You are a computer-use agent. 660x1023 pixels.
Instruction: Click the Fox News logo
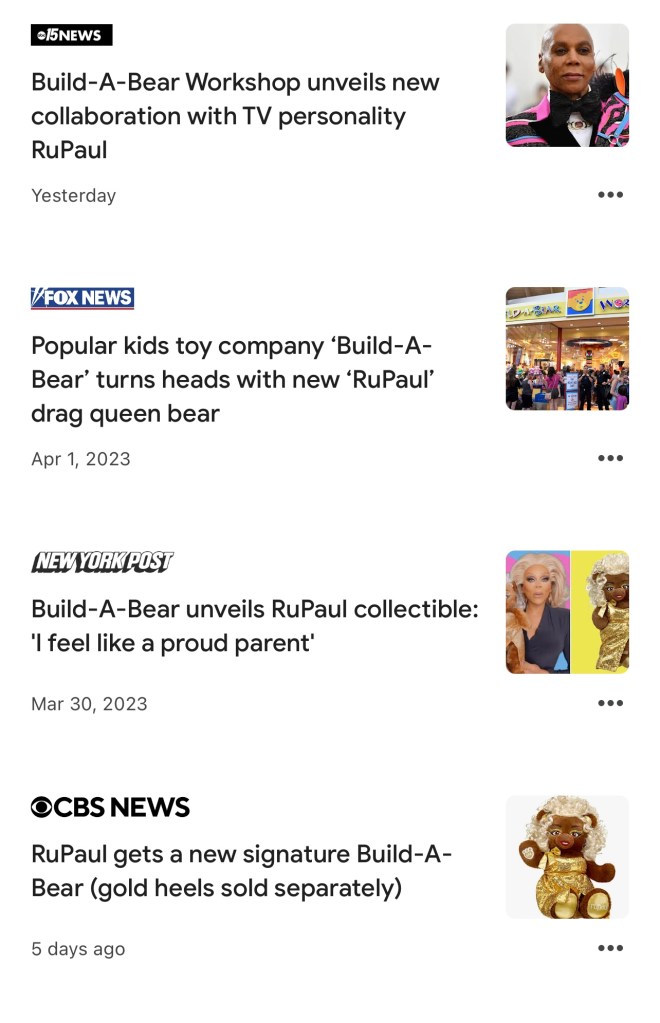(82, 298)
